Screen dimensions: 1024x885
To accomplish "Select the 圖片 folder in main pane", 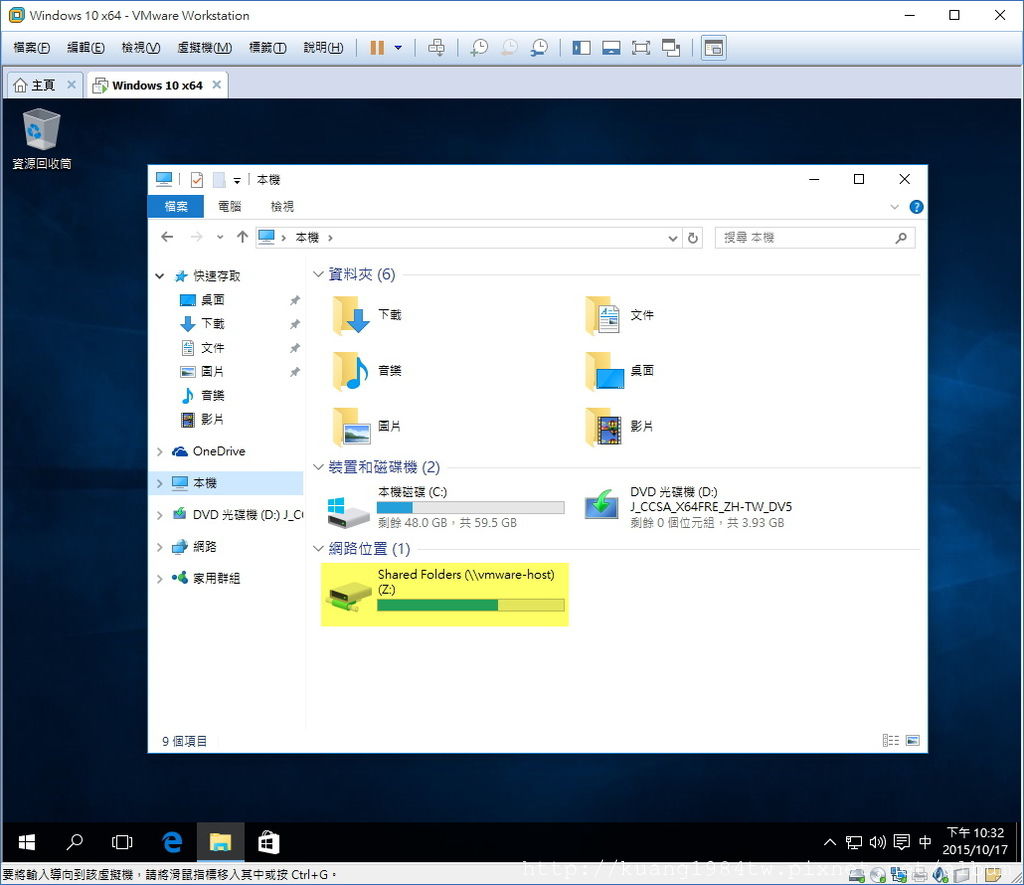I will [368, 426].
